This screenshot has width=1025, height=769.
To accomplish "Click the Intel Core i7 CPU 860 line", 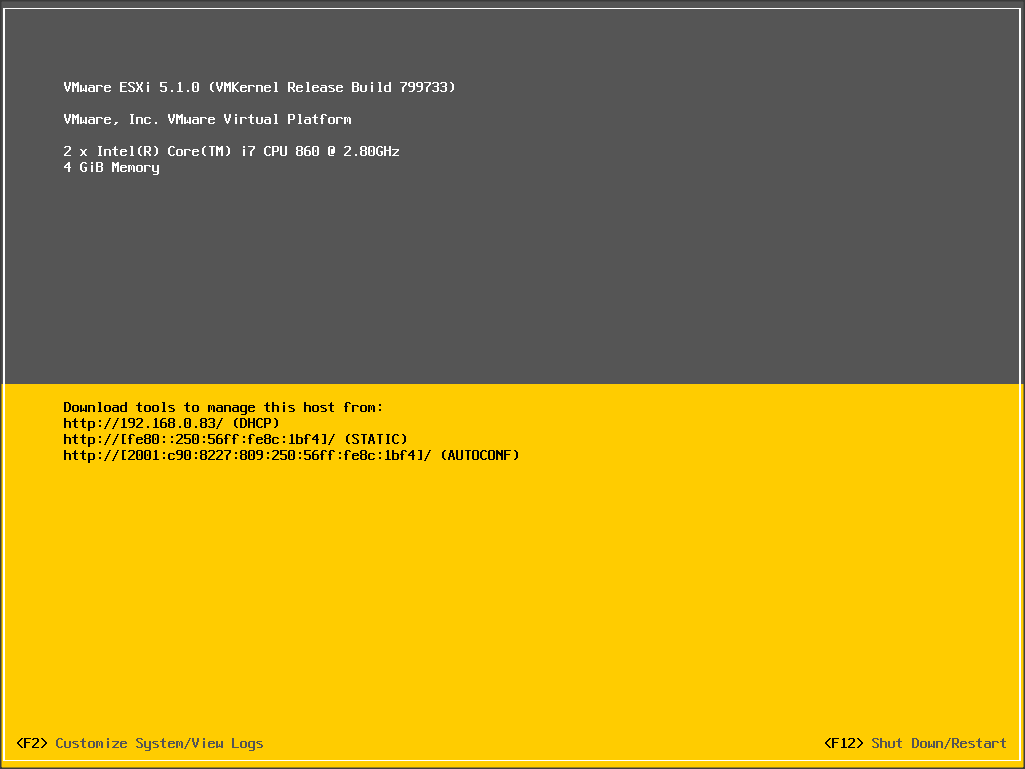I will tap(231, 151).
